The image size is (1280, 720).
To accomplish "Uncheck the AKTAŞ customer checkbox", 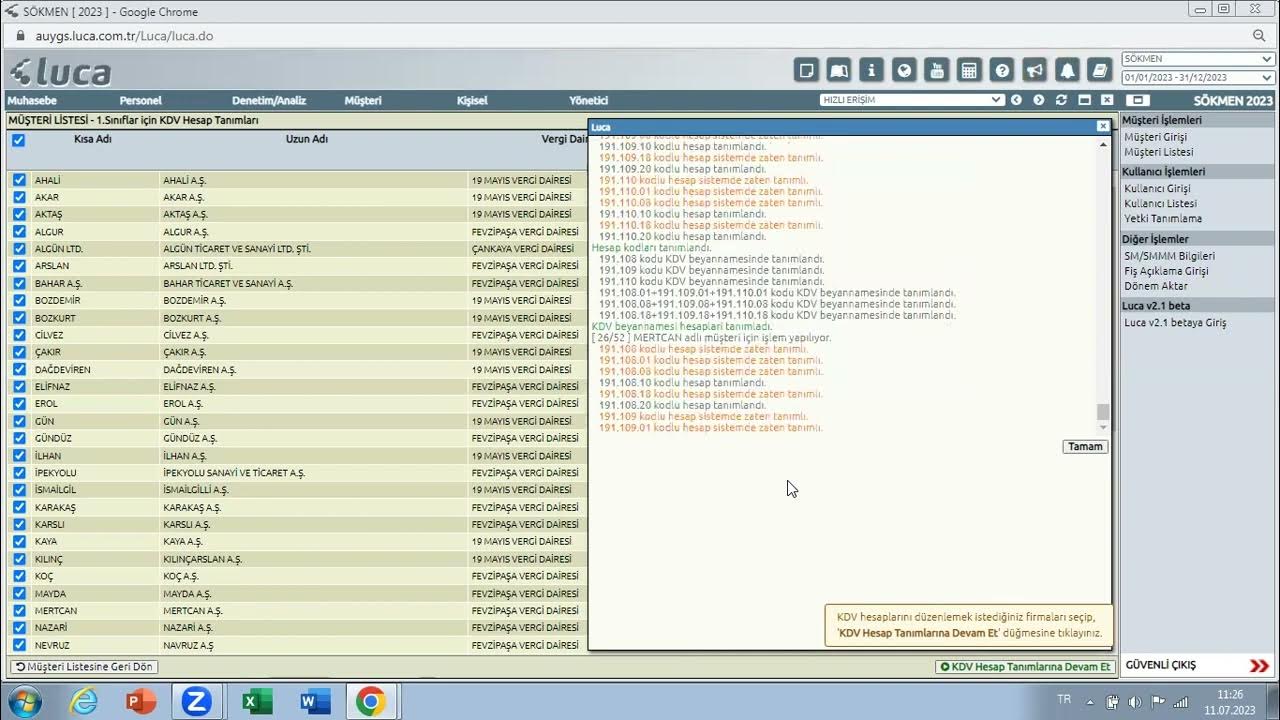I will tap(19, 214).
